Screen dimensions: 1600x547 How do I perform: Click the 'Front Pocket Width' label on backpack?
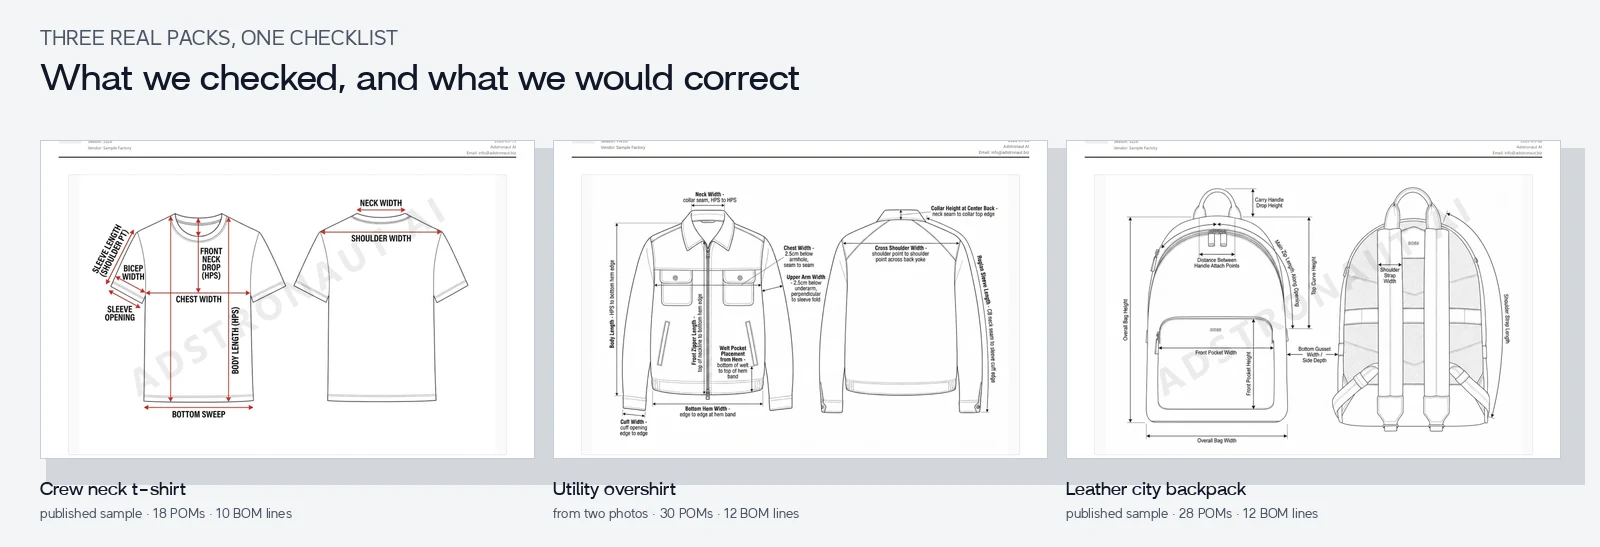tap(1216, 352)
